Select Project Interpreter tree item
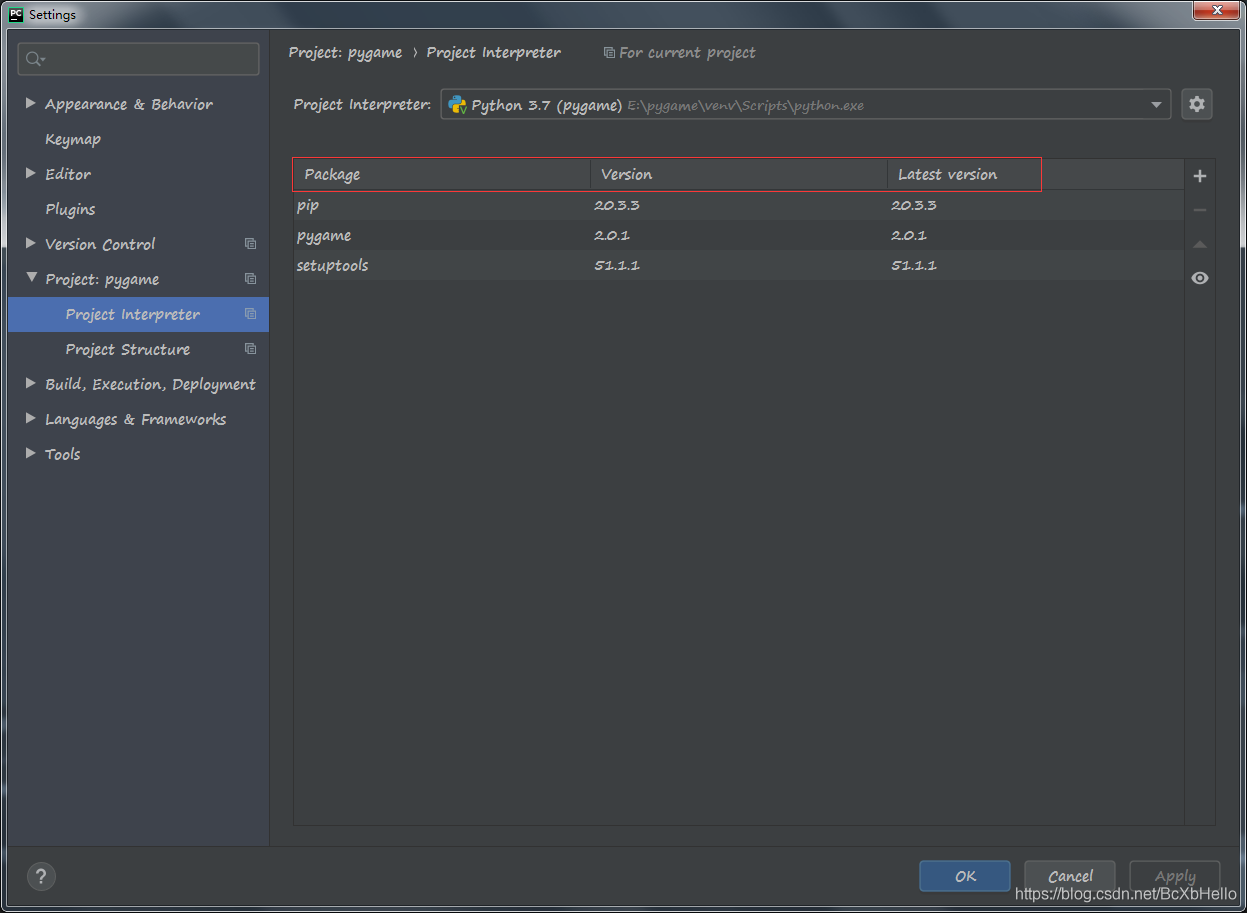1247x913 pixels. pos(138,314)
